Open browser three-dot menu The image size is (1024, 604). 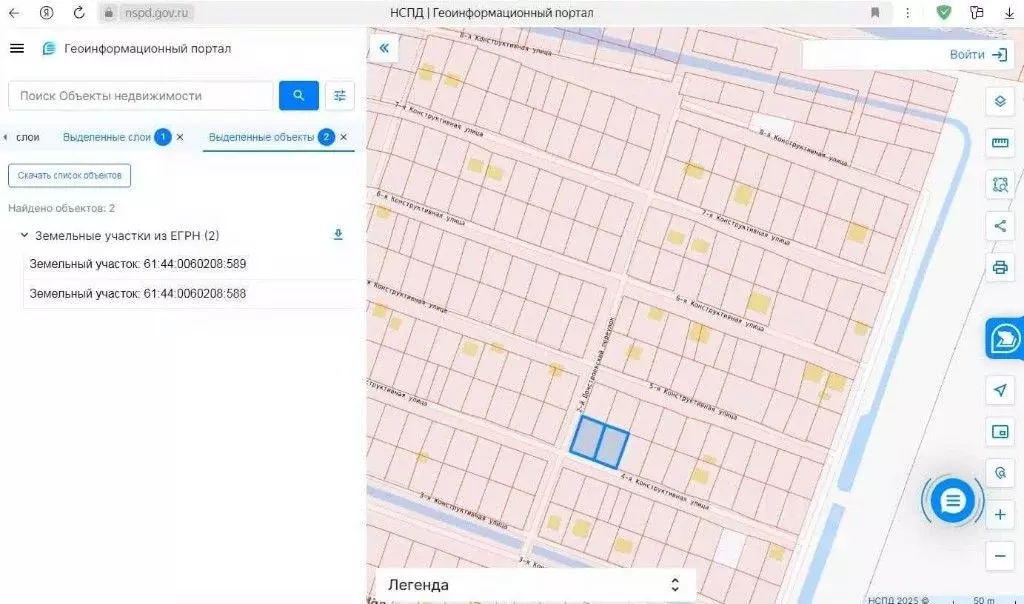[907, 12]
